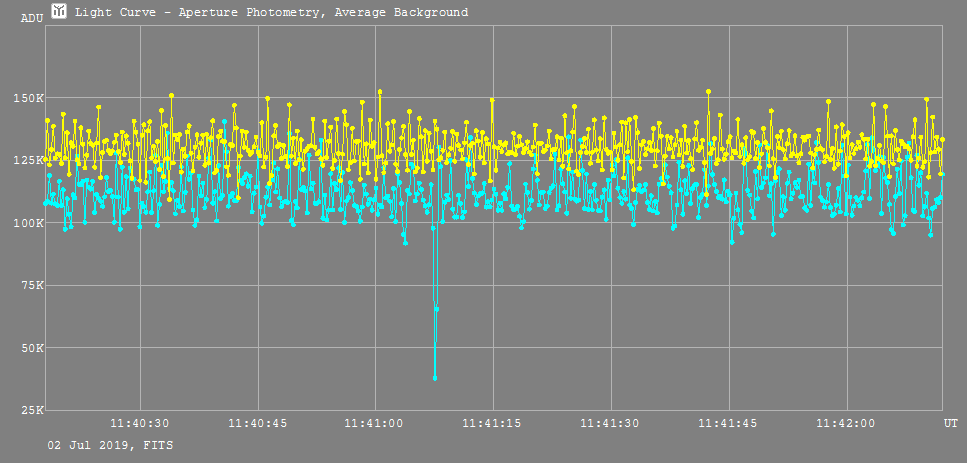Click the 25K axis value
Image resolution: width=967 pixels, height=463 pixels.
click(32, 410)
